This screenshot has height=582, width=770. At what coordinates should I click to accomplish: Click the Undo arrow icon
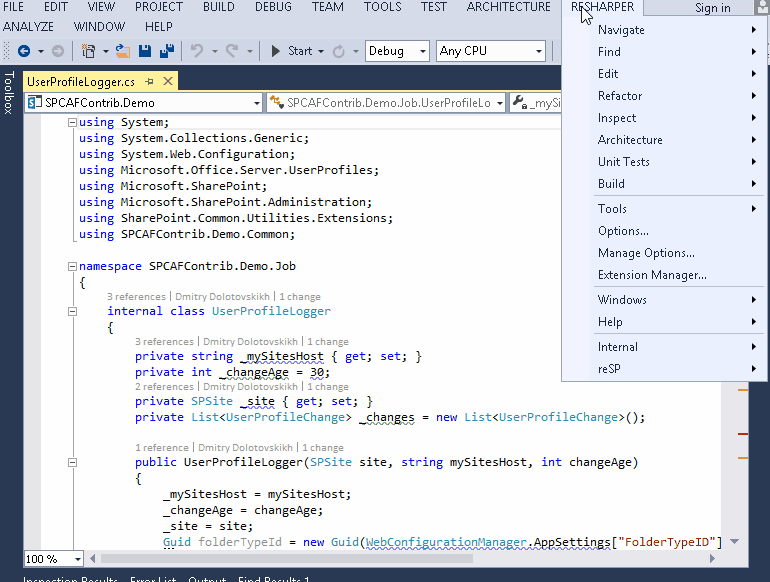197,51
